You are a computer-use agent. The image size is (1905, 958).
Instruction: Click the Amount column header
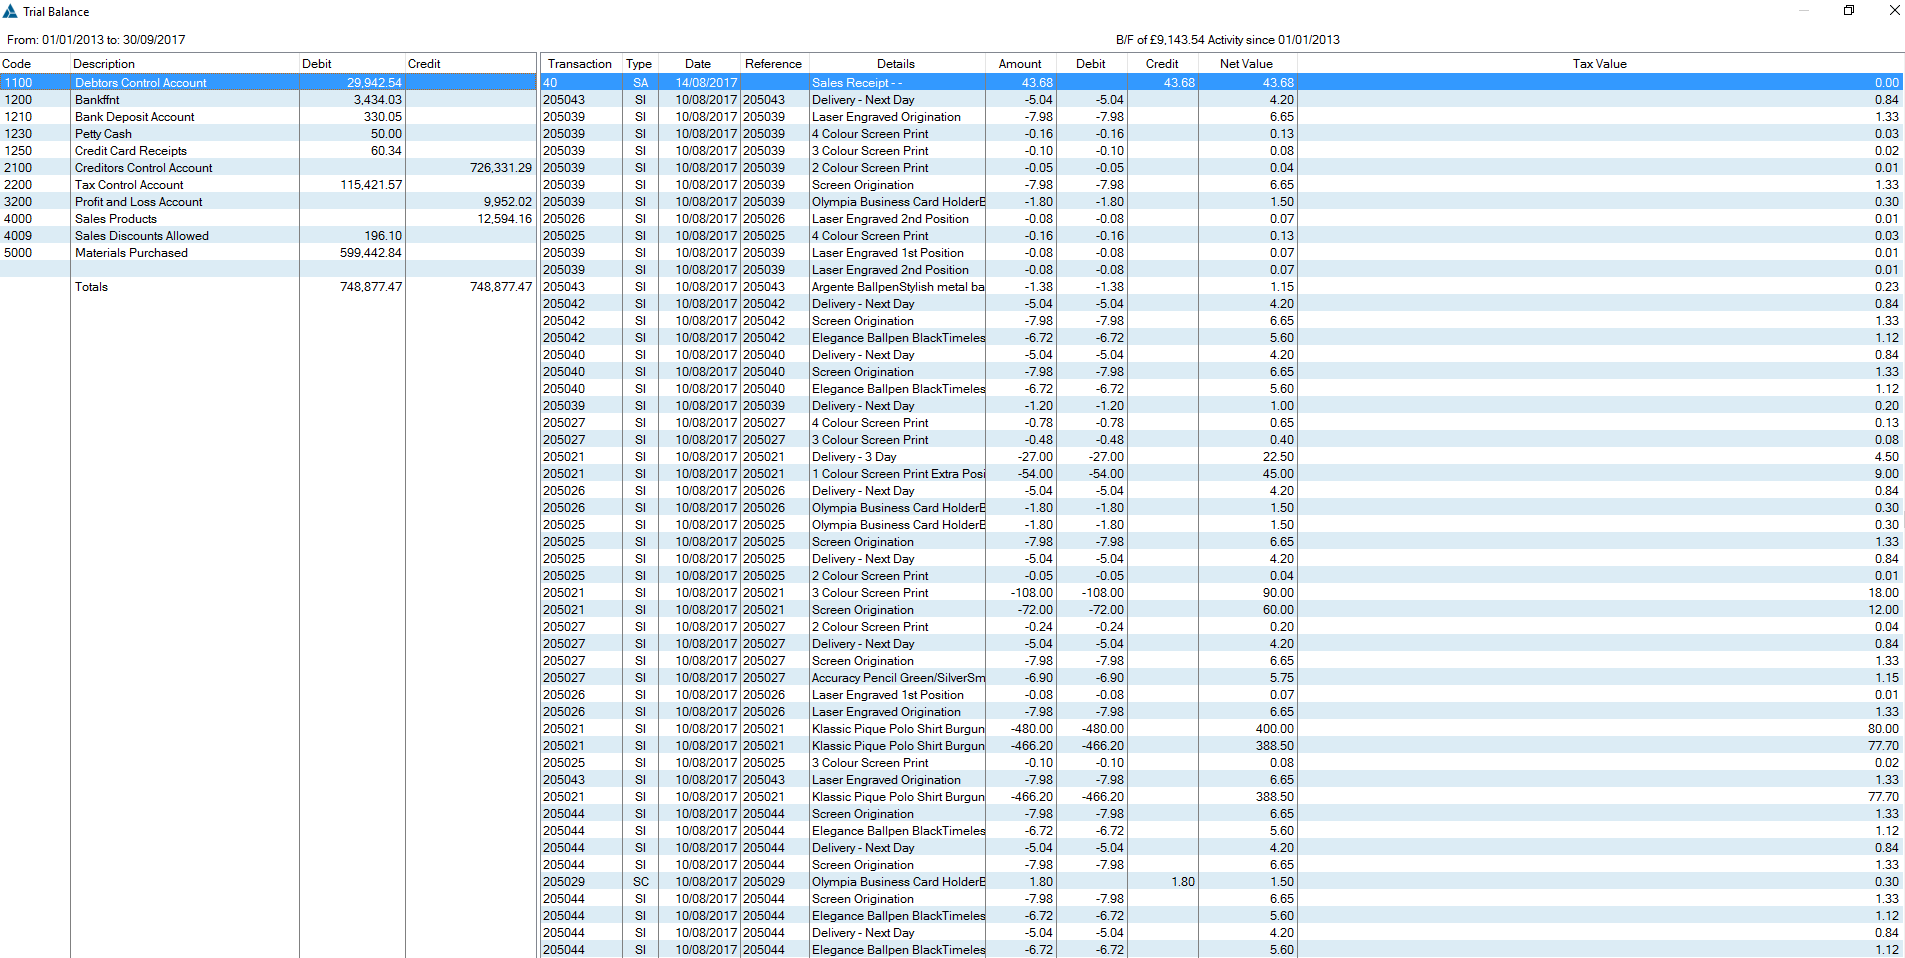1020,64
